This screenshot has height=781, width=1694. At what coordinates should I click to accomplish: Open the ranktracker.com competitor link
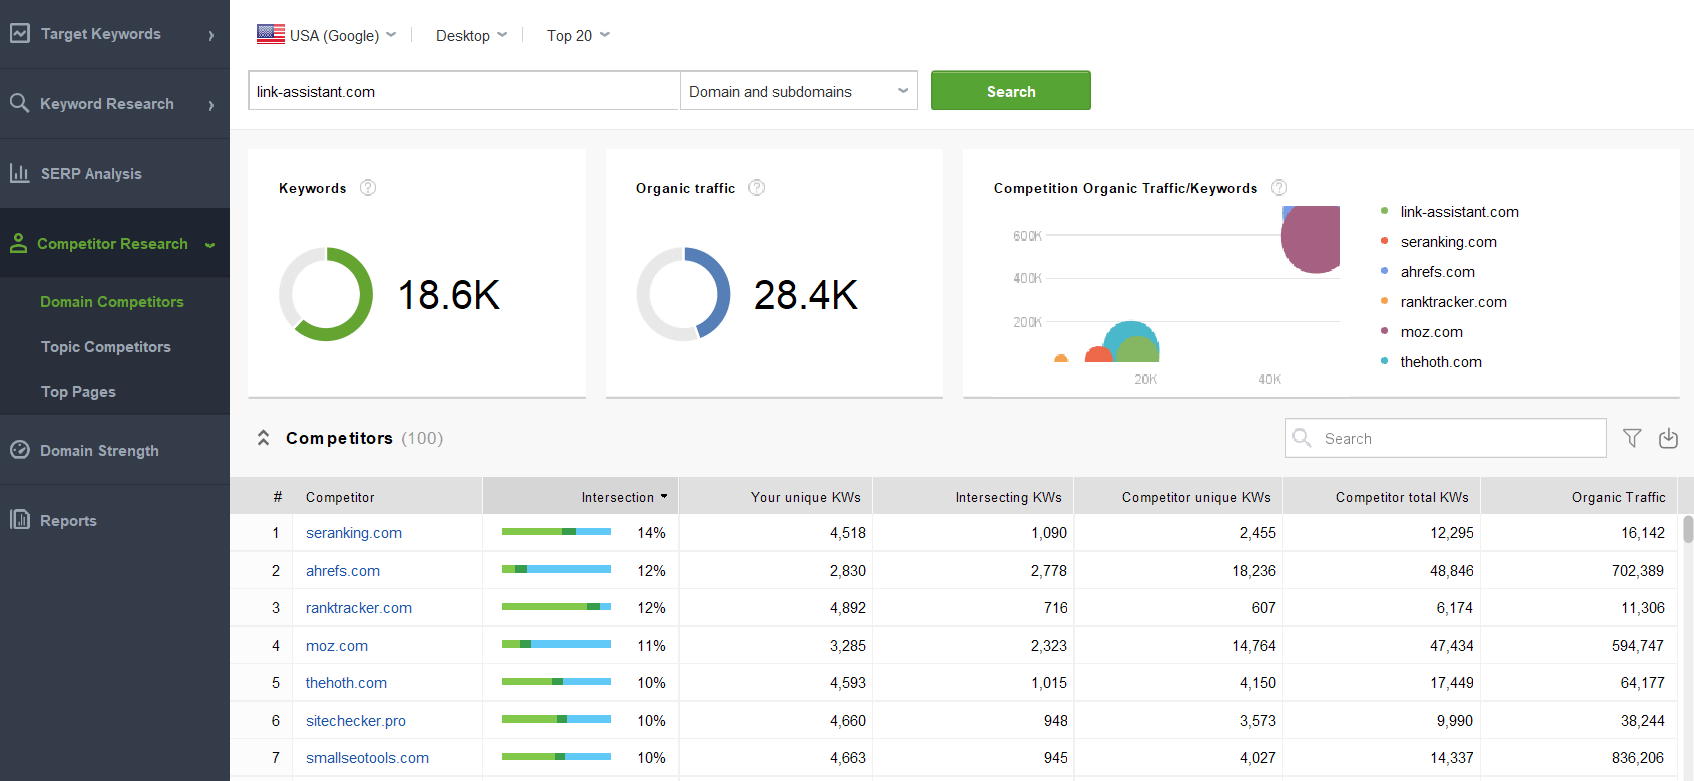pyautogui.click(x=359, y=608)
